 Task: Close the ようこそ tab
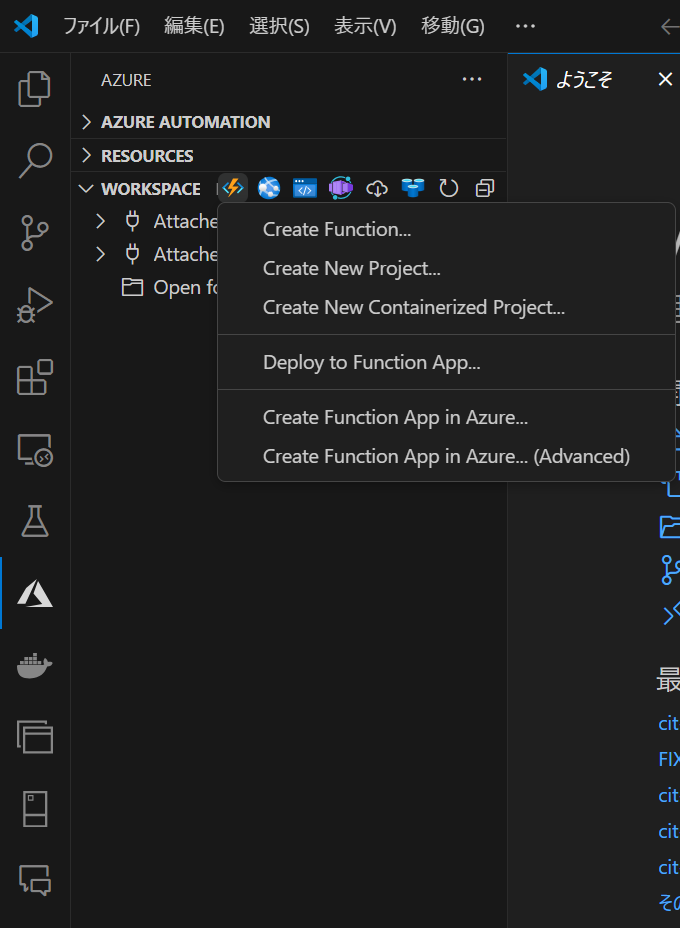click(665, 80)
